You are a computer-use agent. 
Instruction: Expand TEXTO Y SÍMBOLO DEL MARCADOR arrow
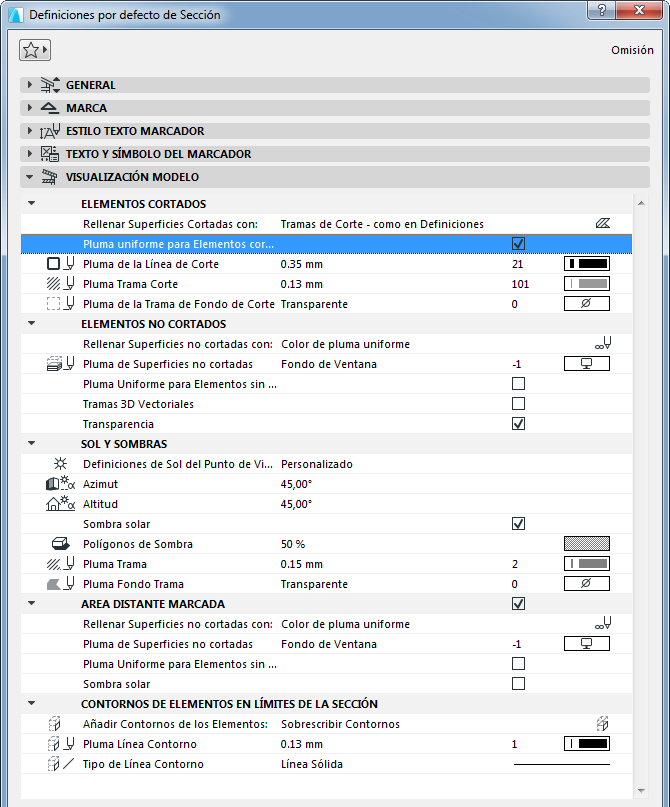(29, 154)
